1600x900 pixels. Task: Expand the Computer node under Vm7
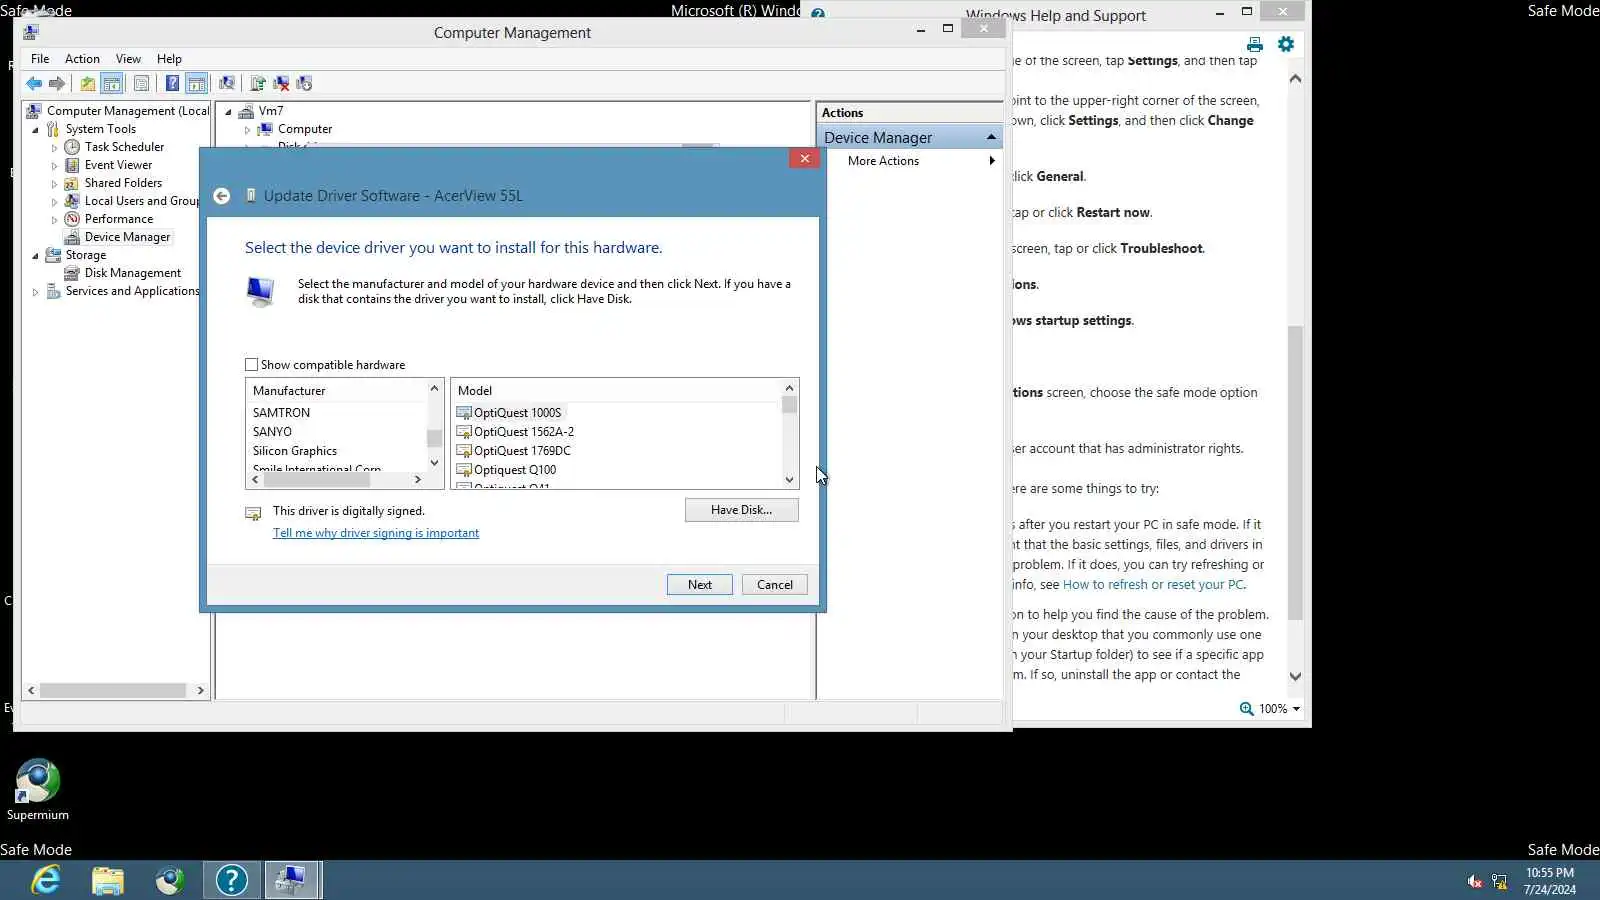(x=247, y=129)
